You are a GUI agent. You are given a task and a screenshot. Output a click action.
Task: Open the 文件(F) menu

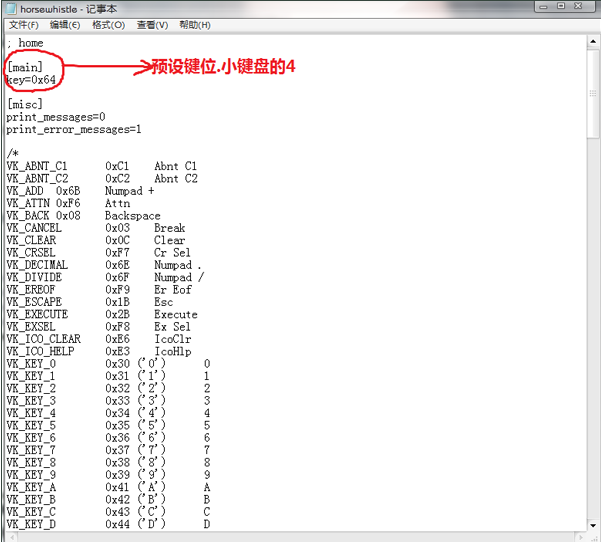tap(24, 25)
